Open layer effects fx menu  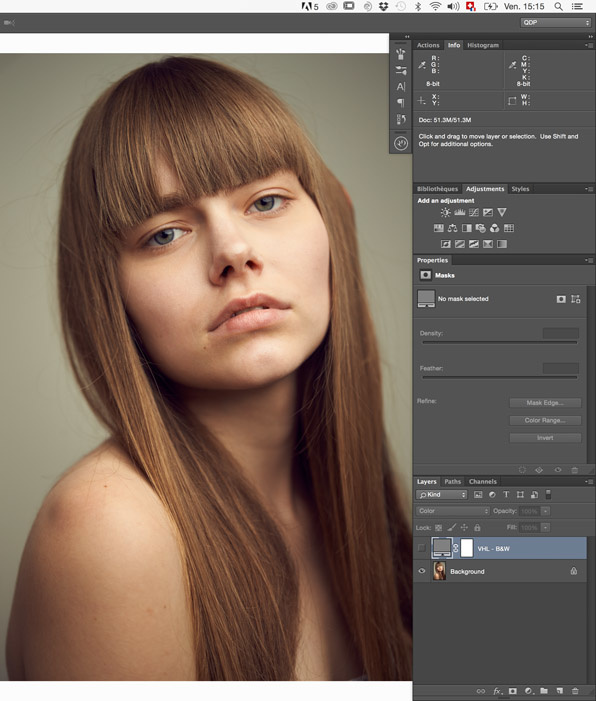tap(497, 691)
